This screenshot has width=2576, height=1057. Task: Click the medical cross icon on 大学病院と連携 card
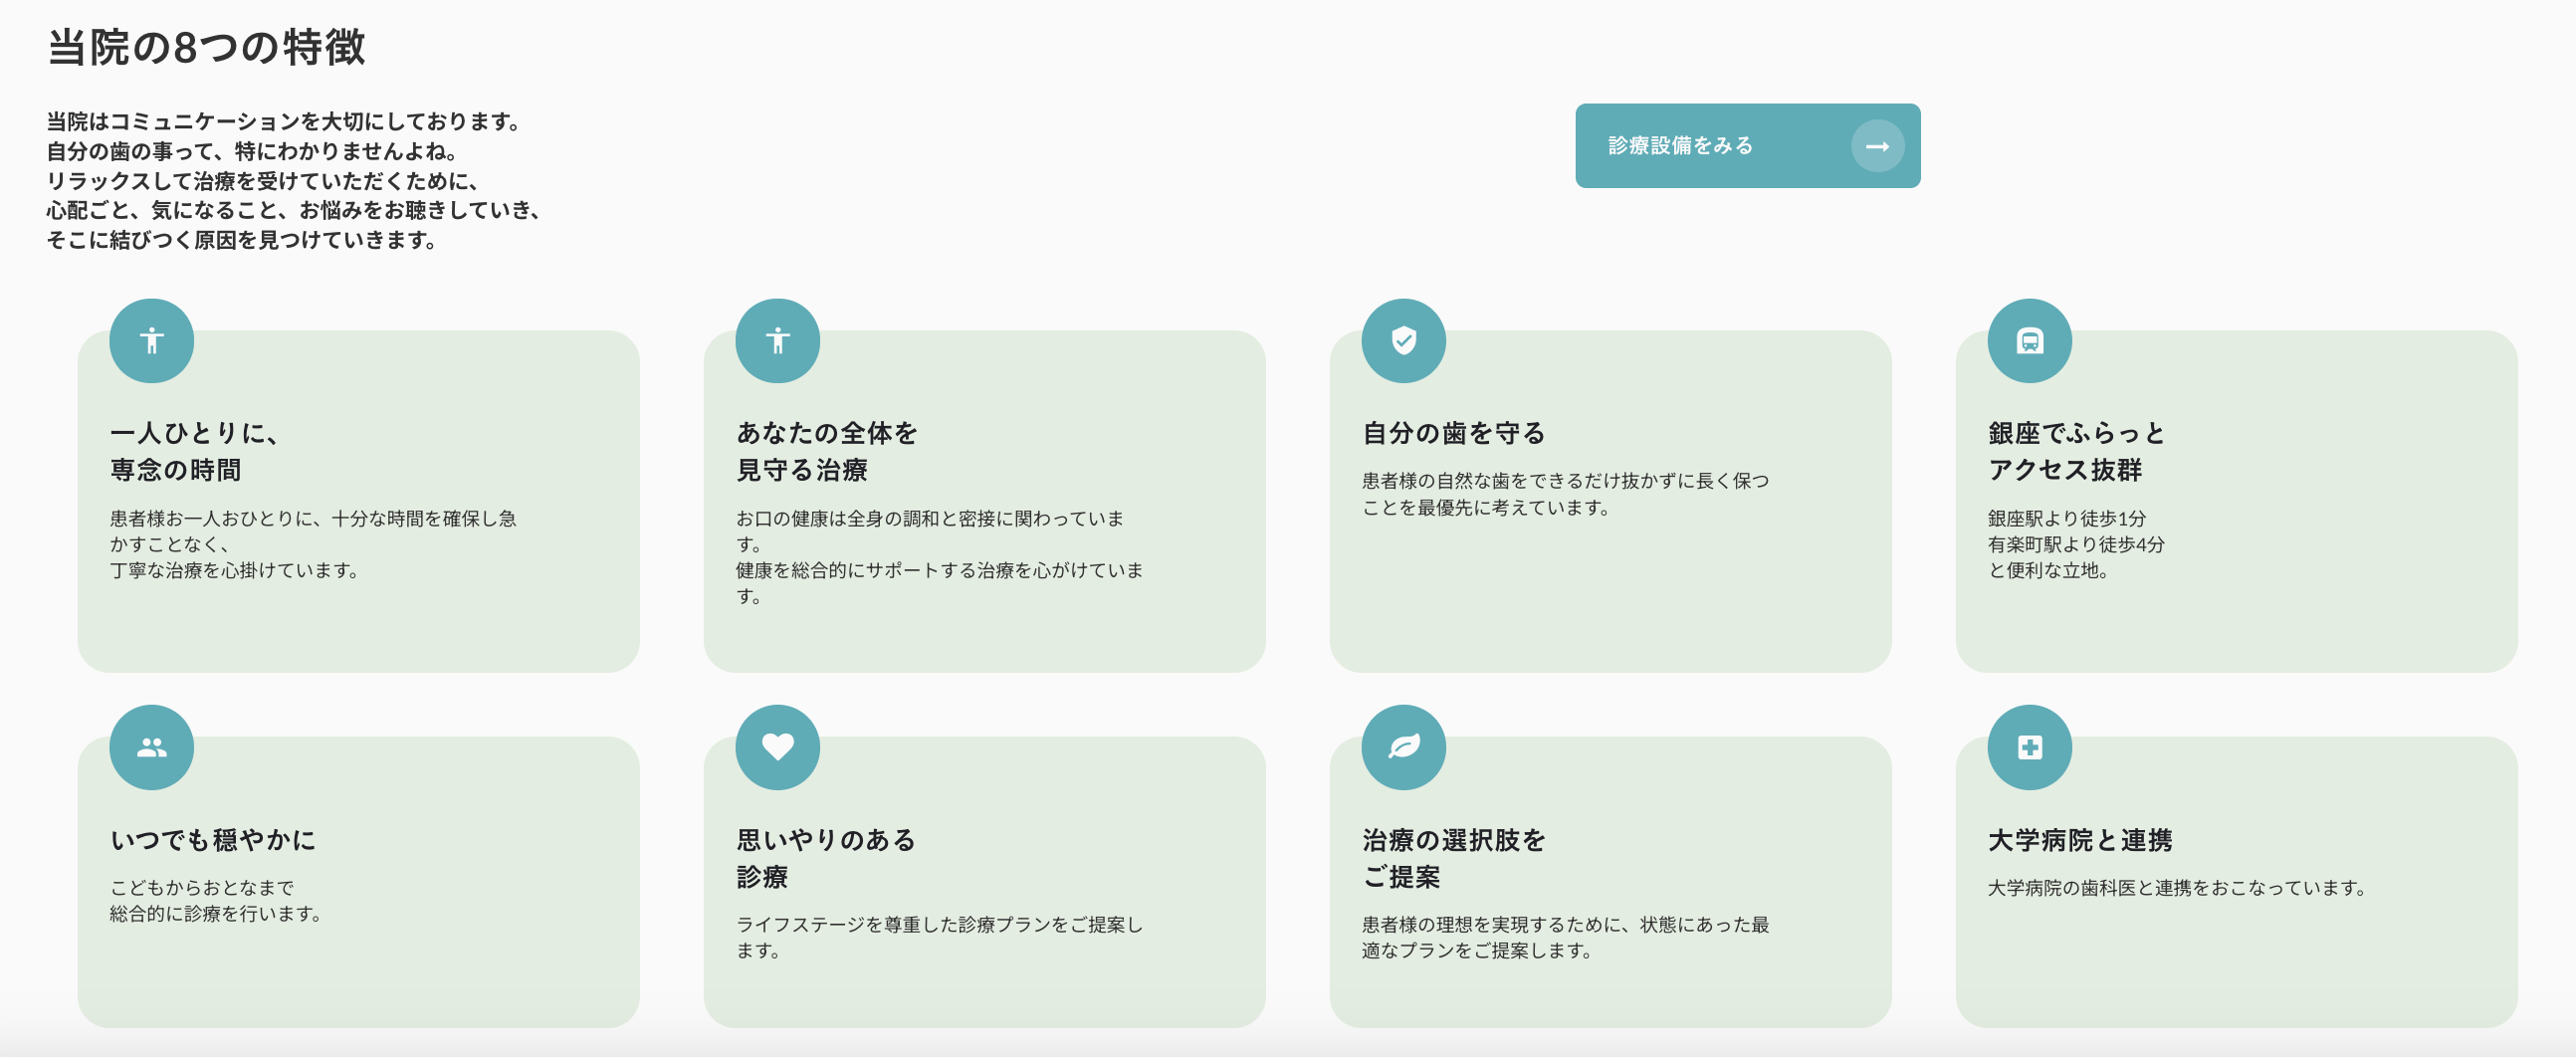point(2030,747)
